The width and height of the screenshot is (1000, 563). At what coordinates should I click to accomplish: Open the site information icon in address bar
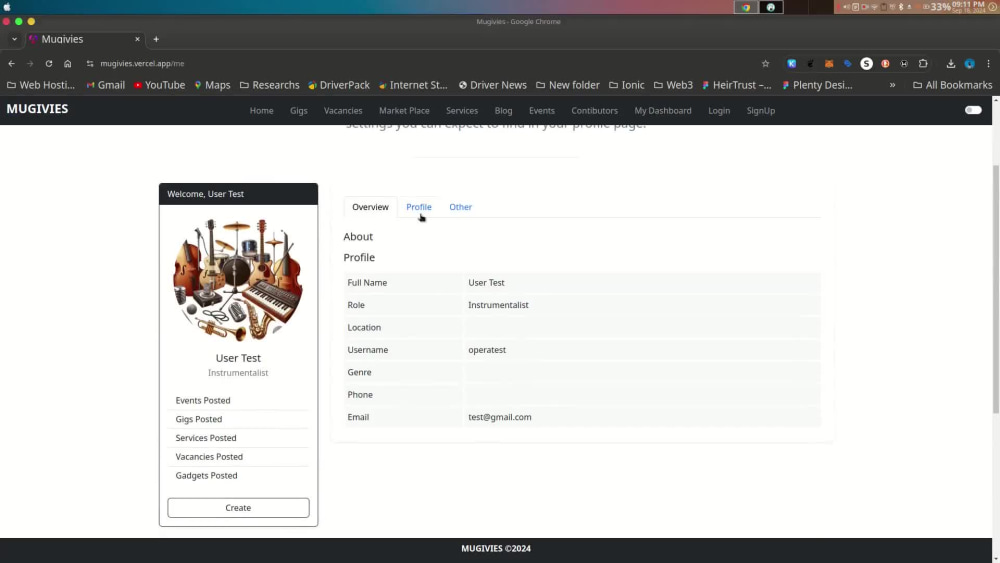(90, 64)
